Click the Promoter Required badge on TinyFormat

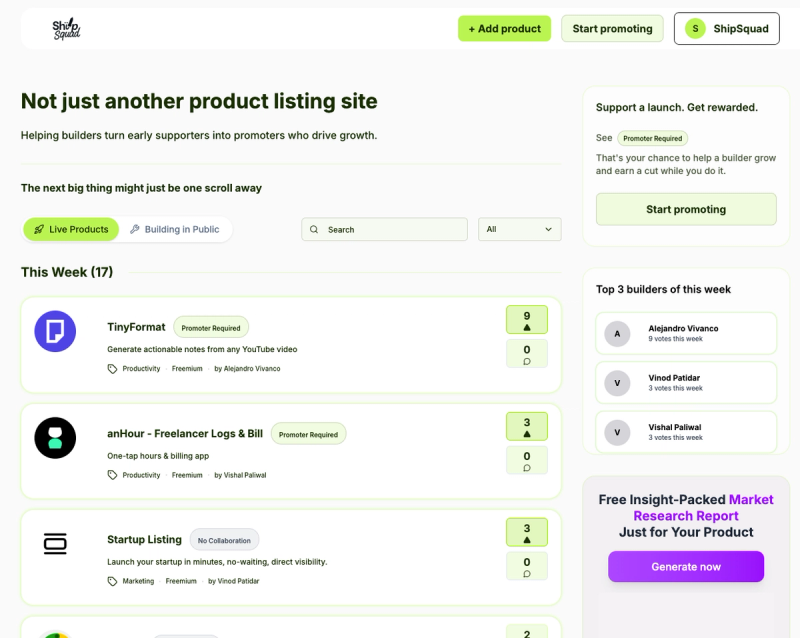(211, 328)
